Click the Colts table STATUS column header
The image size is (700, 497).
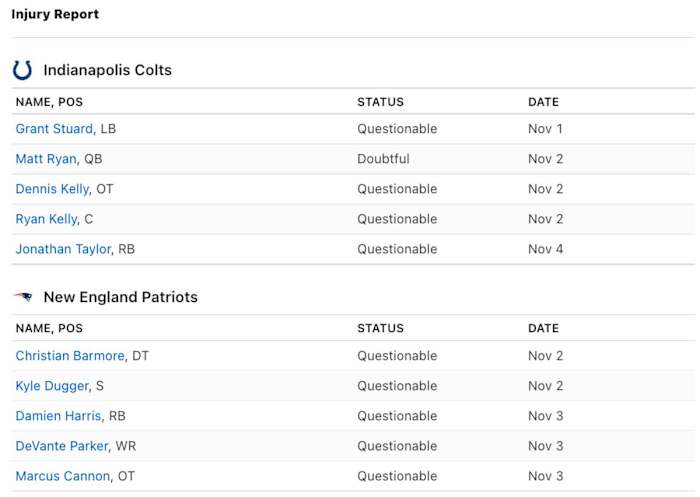click(x=380, y=102)
